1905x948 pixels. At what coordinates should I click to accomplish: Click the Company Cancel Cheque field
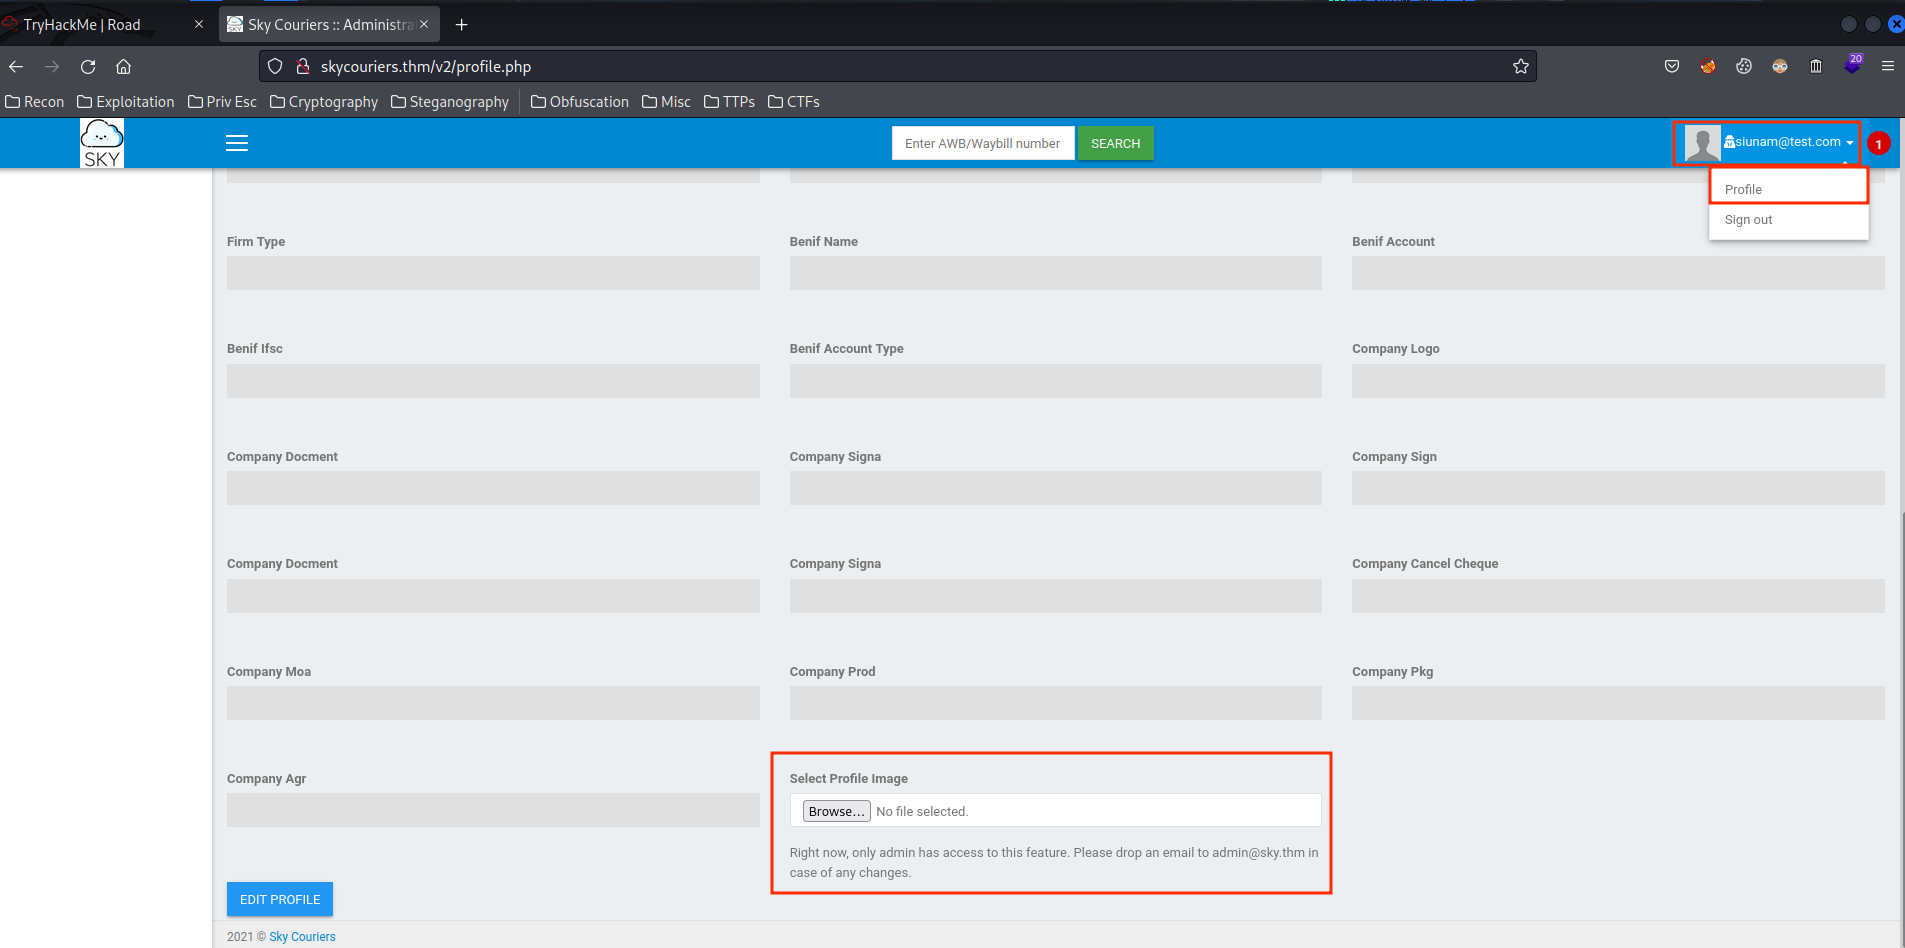[1618, 596]
